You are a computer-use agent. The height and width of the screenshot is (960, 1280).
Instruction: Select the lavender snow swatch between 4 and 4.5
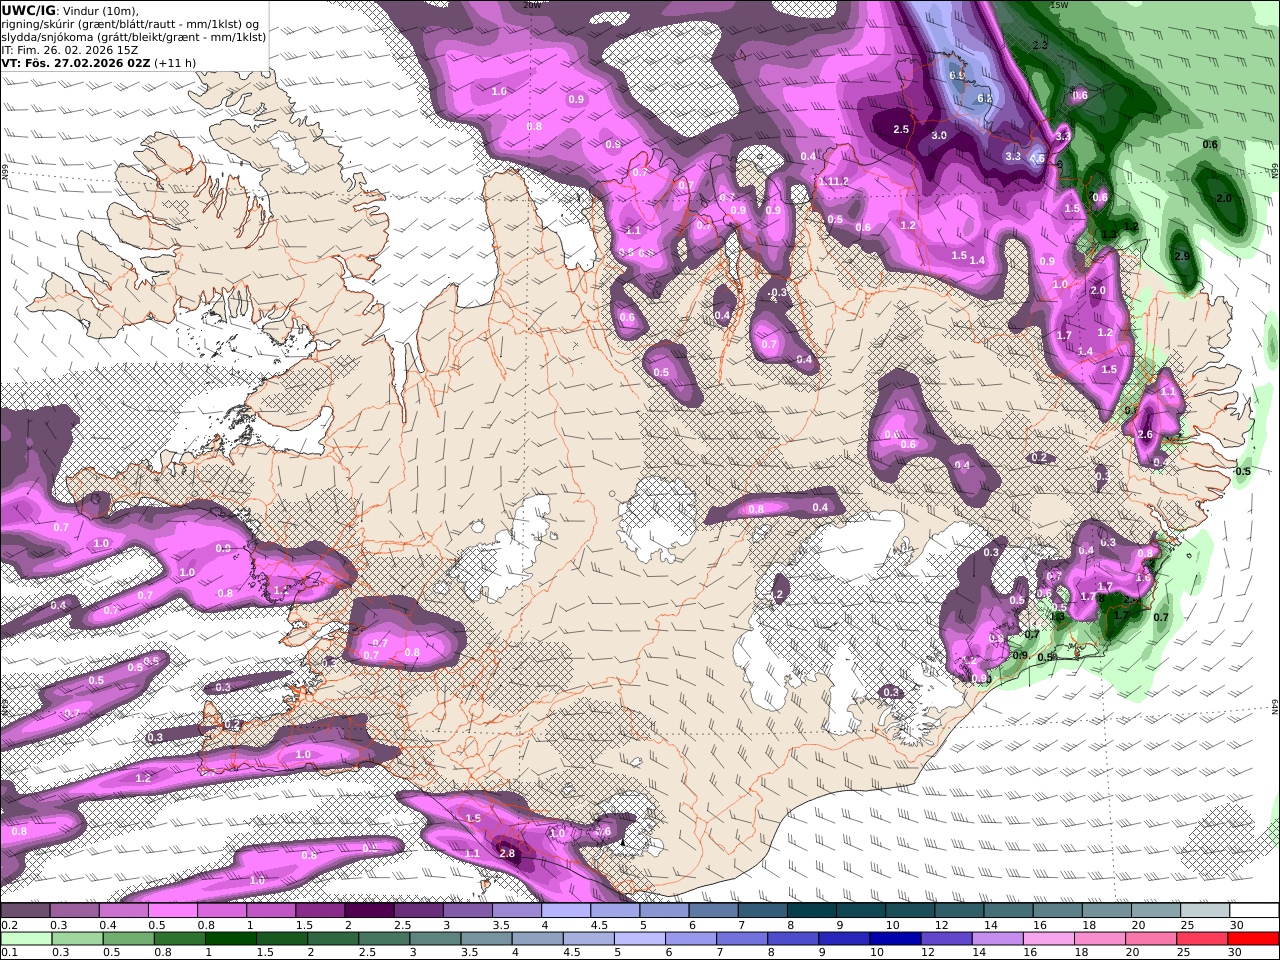point(566,911)
